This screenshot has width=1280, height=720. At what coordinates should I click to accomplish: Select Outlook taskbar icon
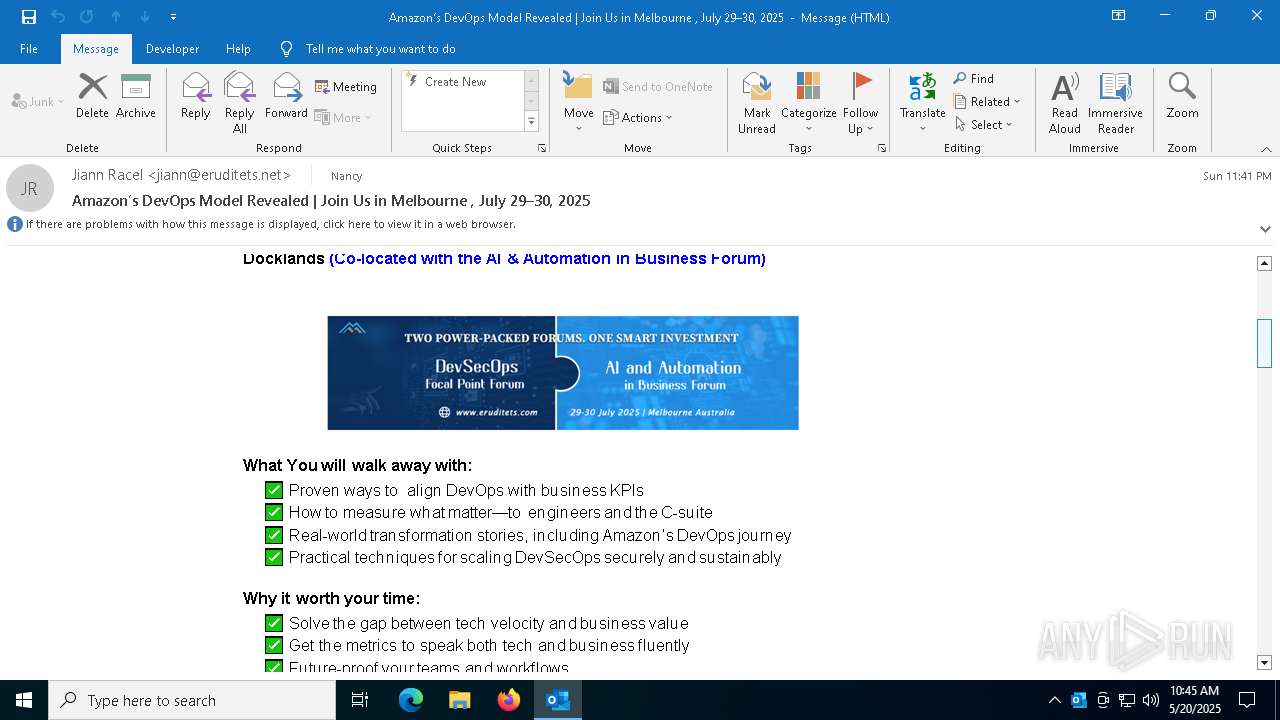pyautogui.click(x=558, y=700)
